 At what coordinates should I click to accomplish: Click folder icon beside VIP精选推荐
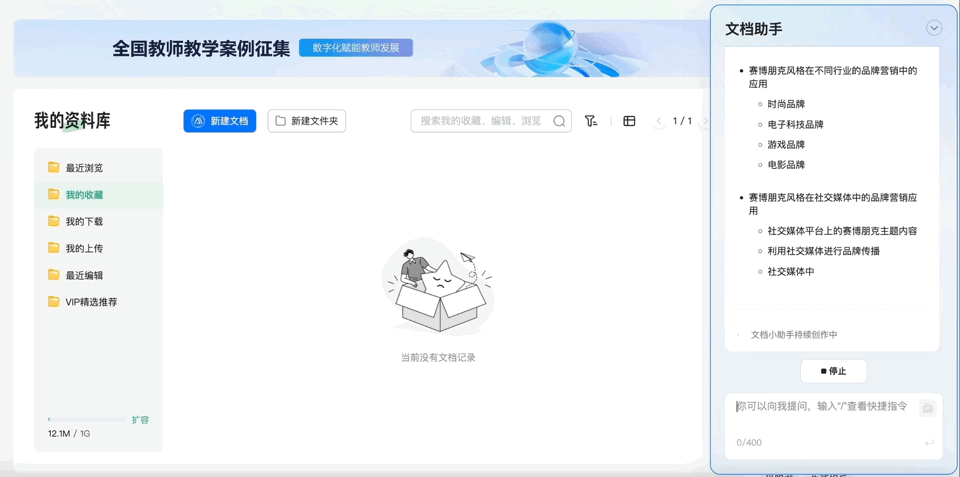click(54, 301)
